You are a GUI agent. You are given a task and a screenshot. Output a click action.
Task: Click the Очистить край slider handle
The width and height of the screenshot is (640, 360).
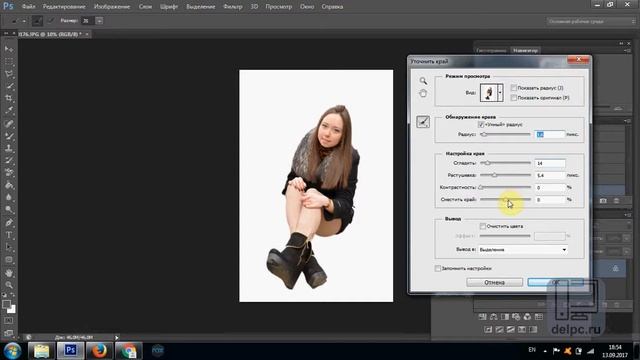coord(505,200)
